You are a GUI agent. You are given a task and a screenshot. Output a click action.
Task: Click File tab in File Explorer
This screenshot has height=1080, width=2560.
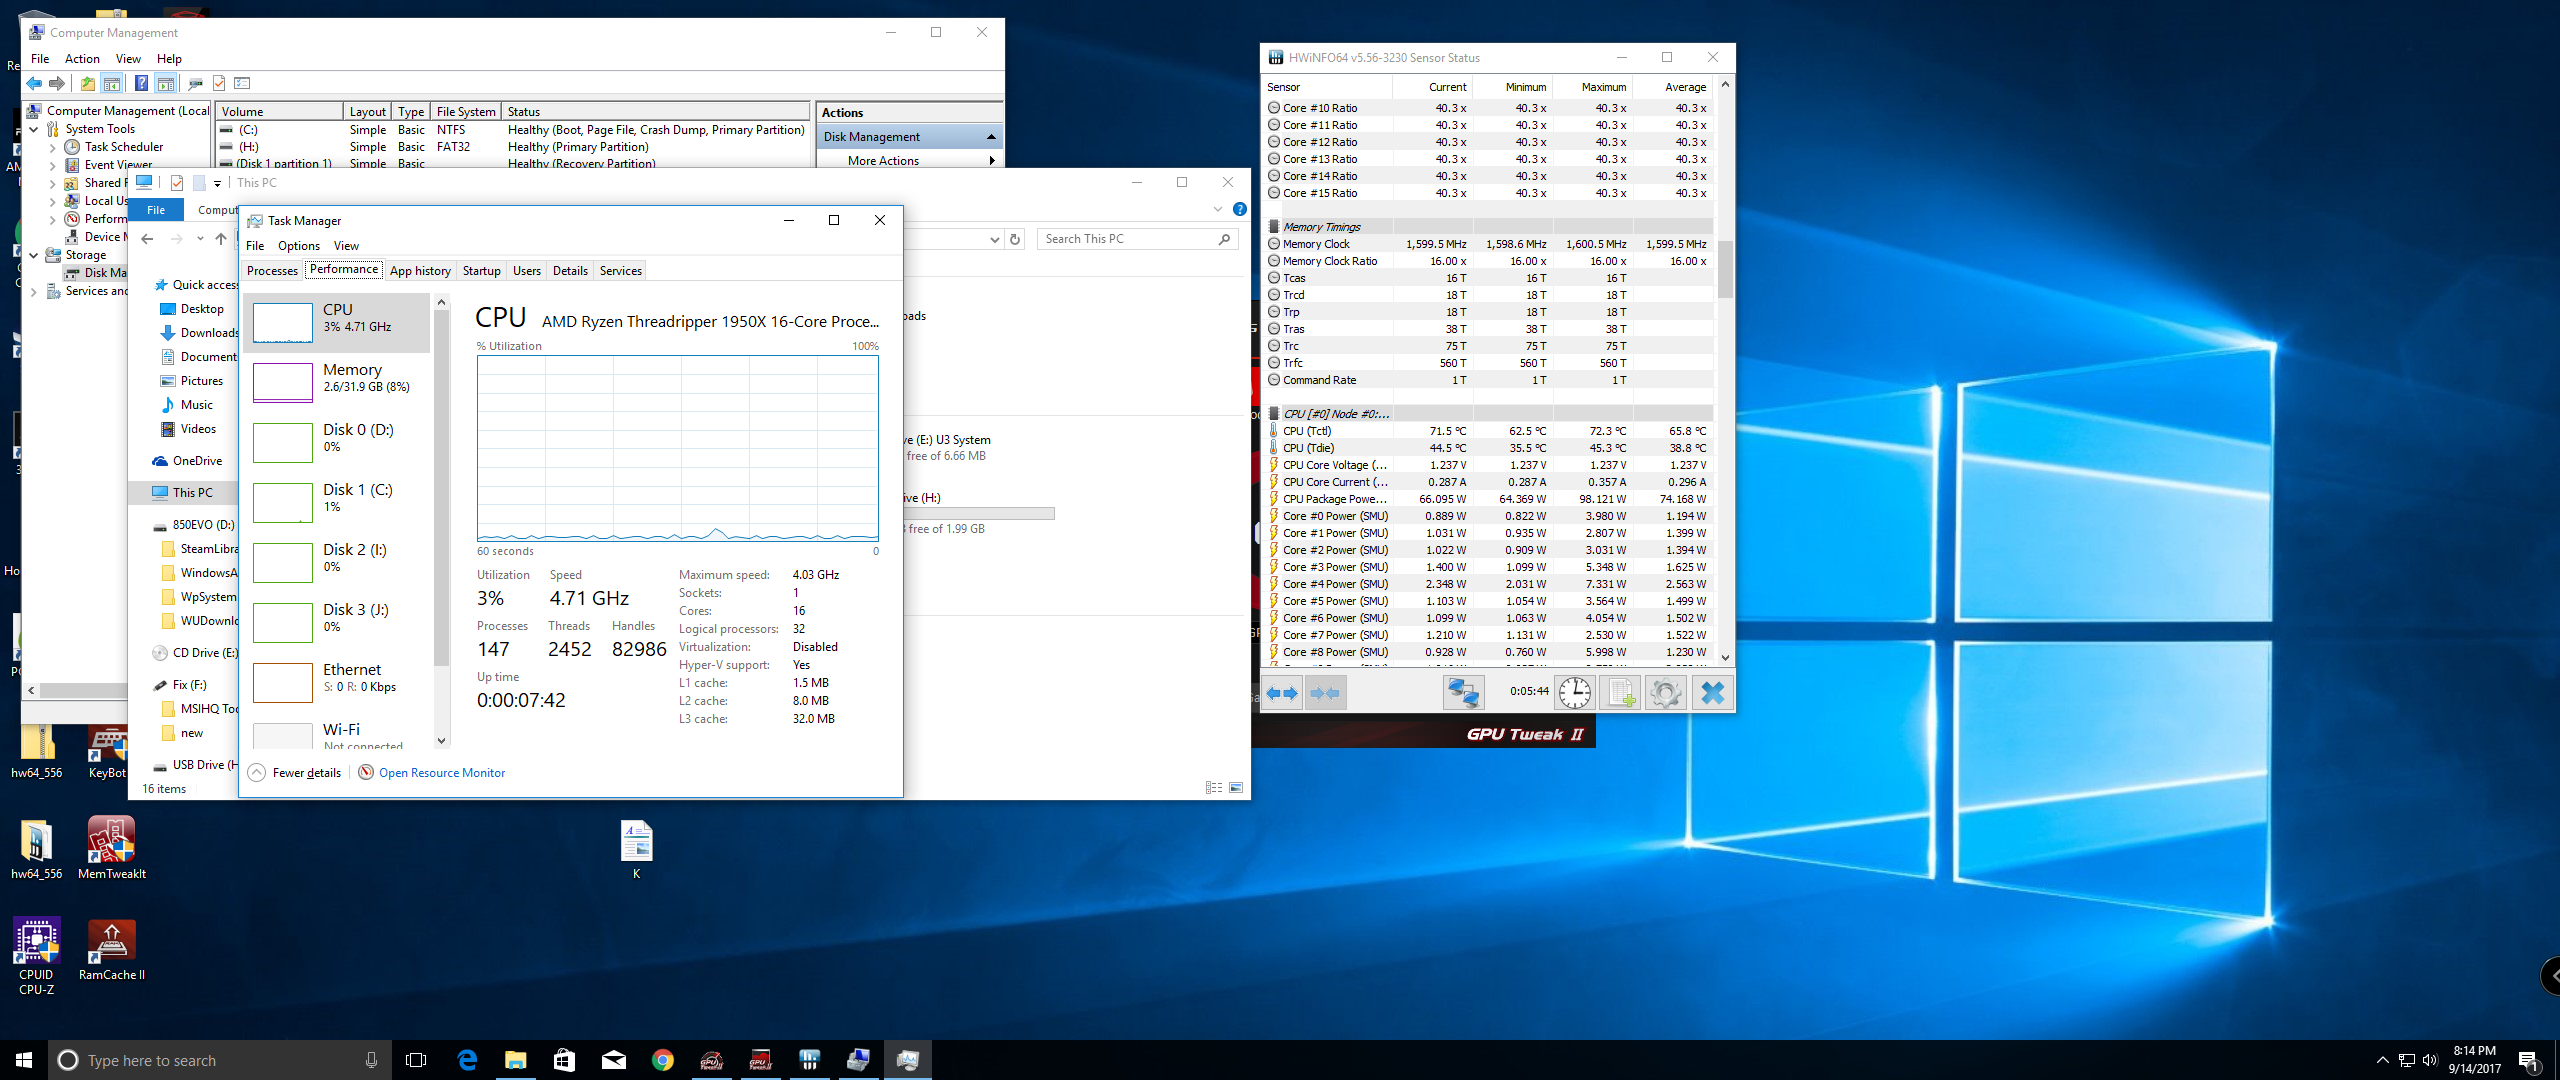click(156, 210)
